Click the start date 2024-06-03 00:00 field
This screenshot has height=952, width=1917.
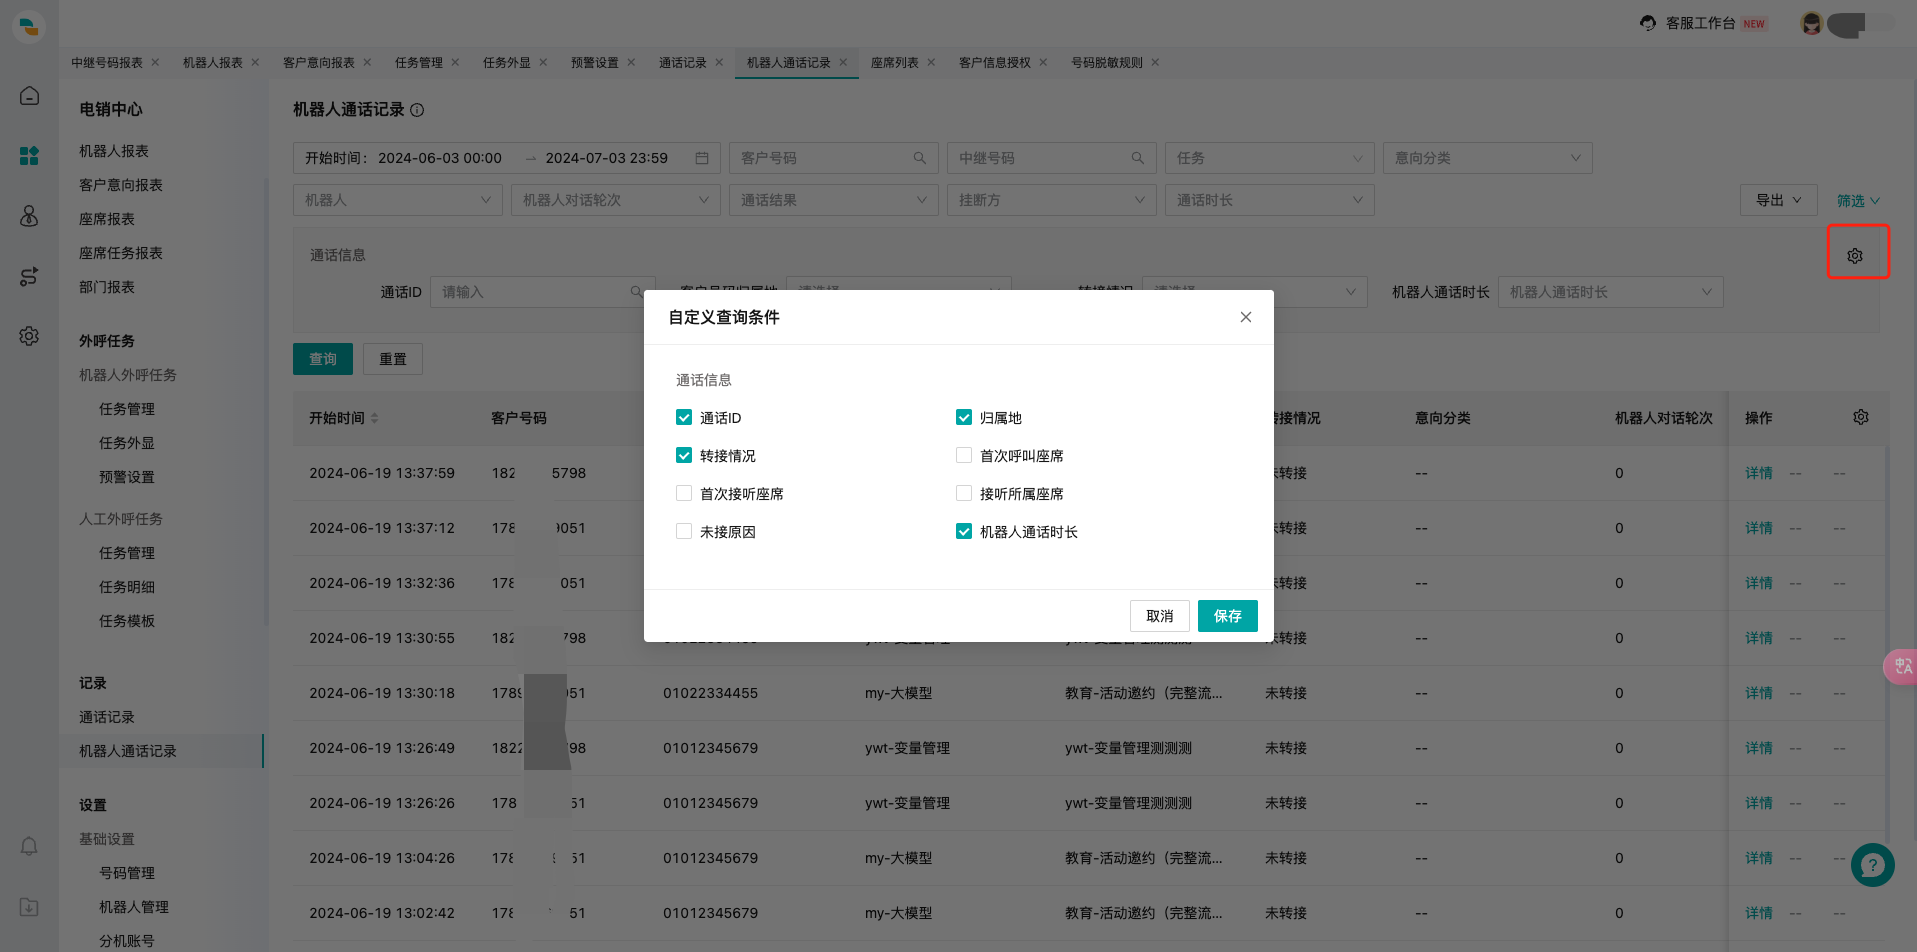coord(440,158)
